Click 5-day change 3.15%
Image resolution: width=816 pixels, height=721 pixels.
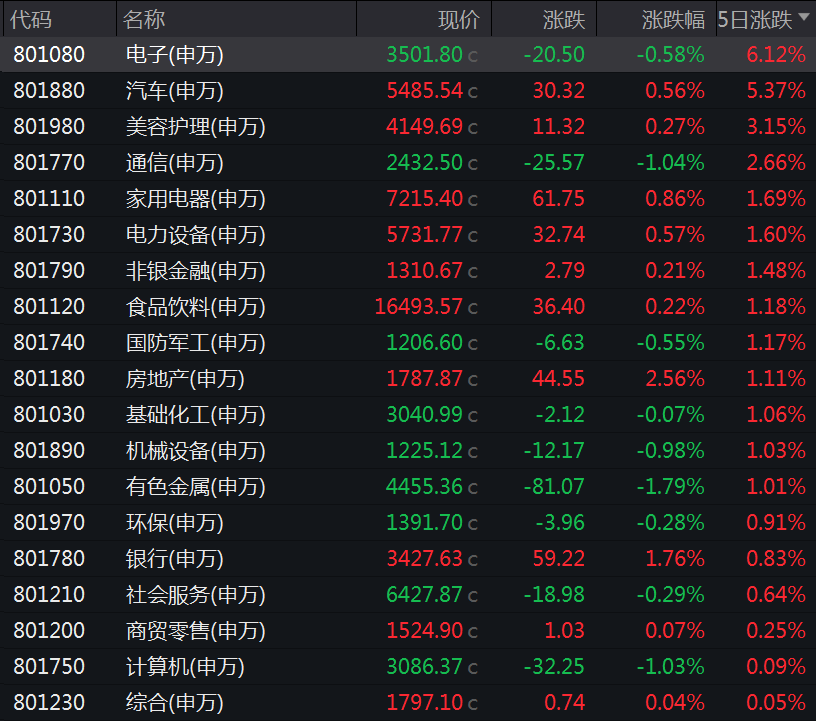(x=776, y=127)
